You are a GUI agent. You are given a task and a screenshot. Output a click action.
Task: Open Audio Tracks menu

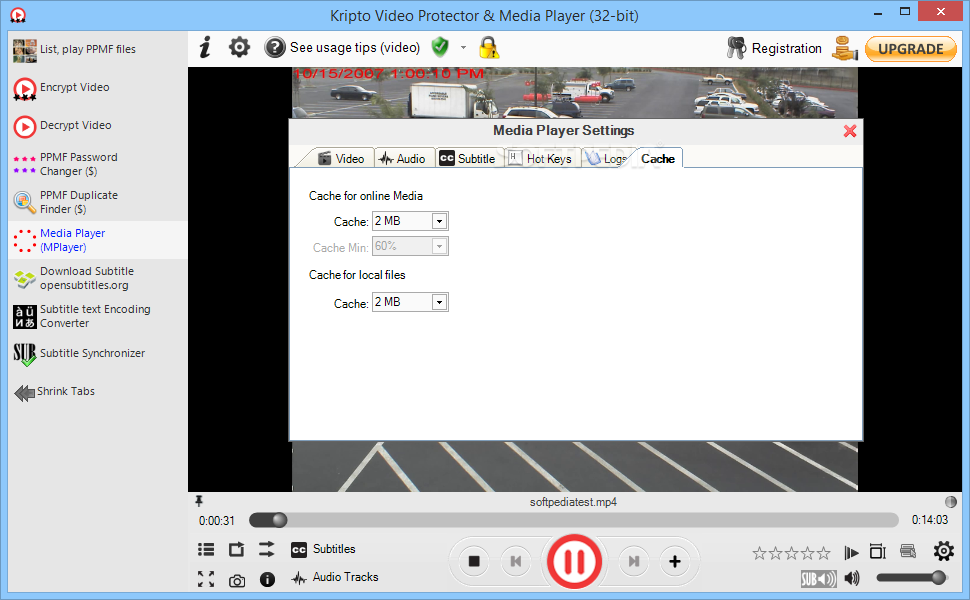pos(335,577)
